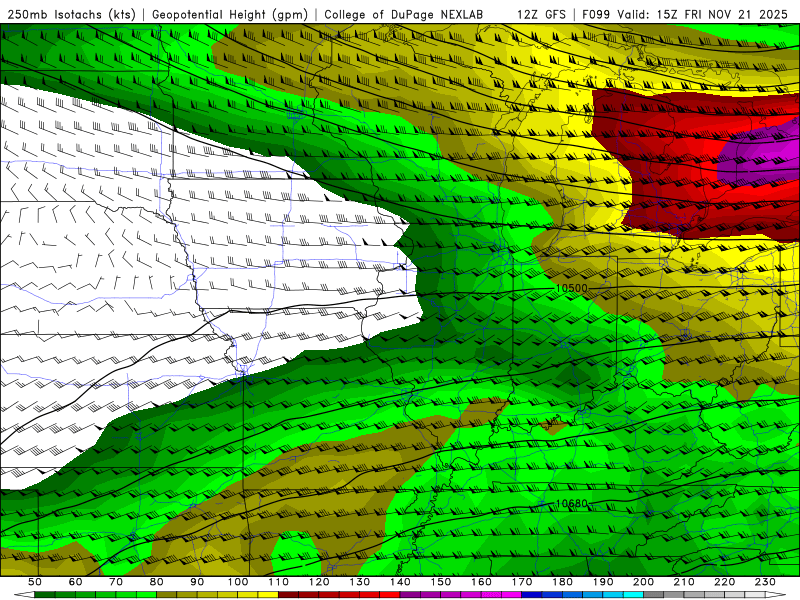Click the legend value 210

[x=684, y=582]
